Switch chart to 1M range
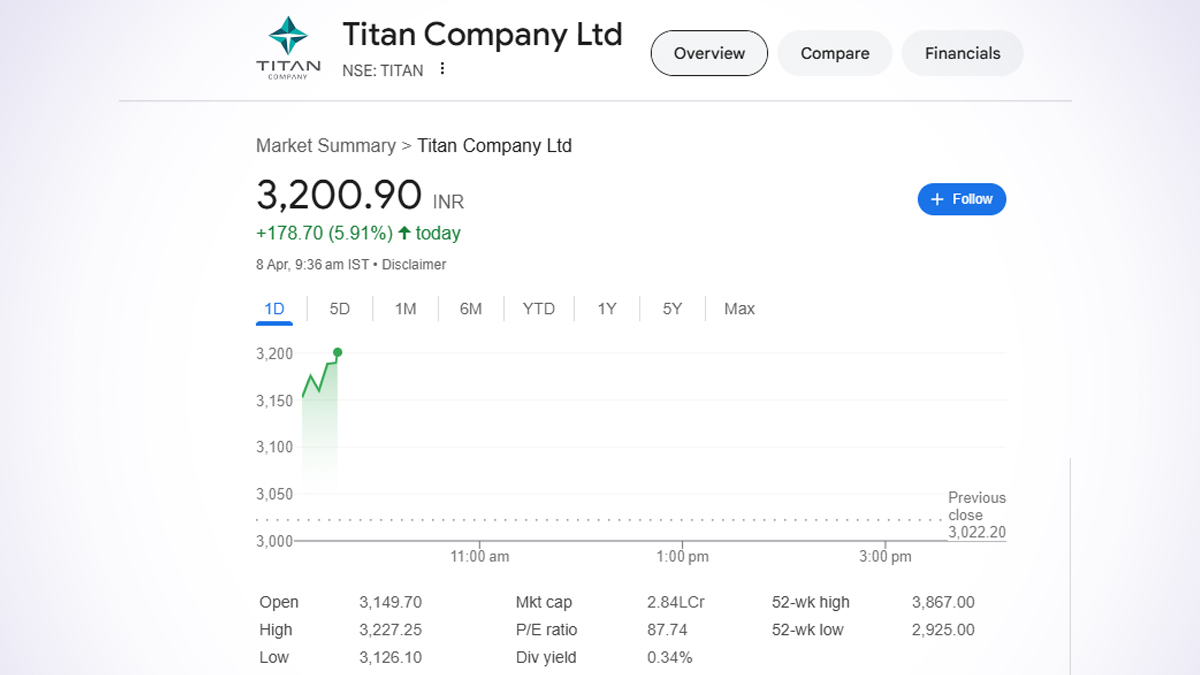The height and width of the screenshot is (675, 1200). click(405, 309)
